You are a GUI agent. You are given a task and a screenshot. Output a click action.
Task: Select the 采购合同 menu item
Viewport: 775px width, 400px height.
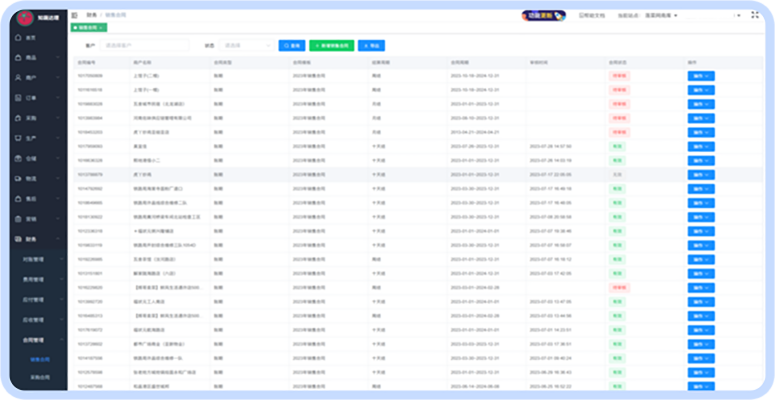40,378
